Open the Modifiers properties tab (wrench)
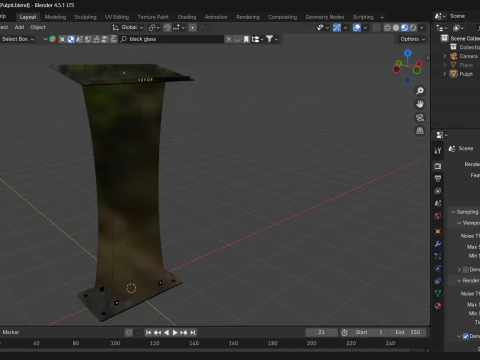 point(438,244)
